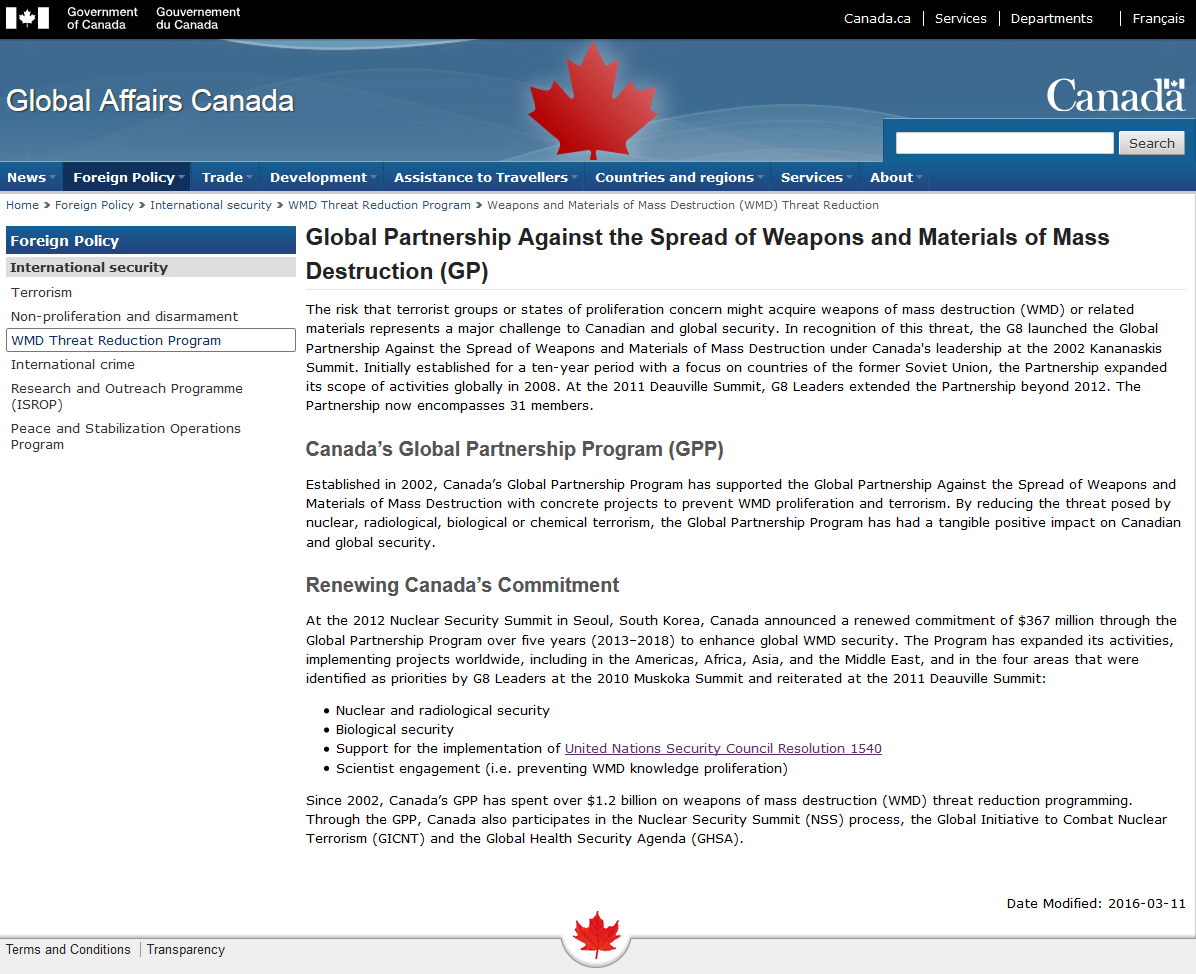Expand the Trade menu arrow

[x=249, y=178]
